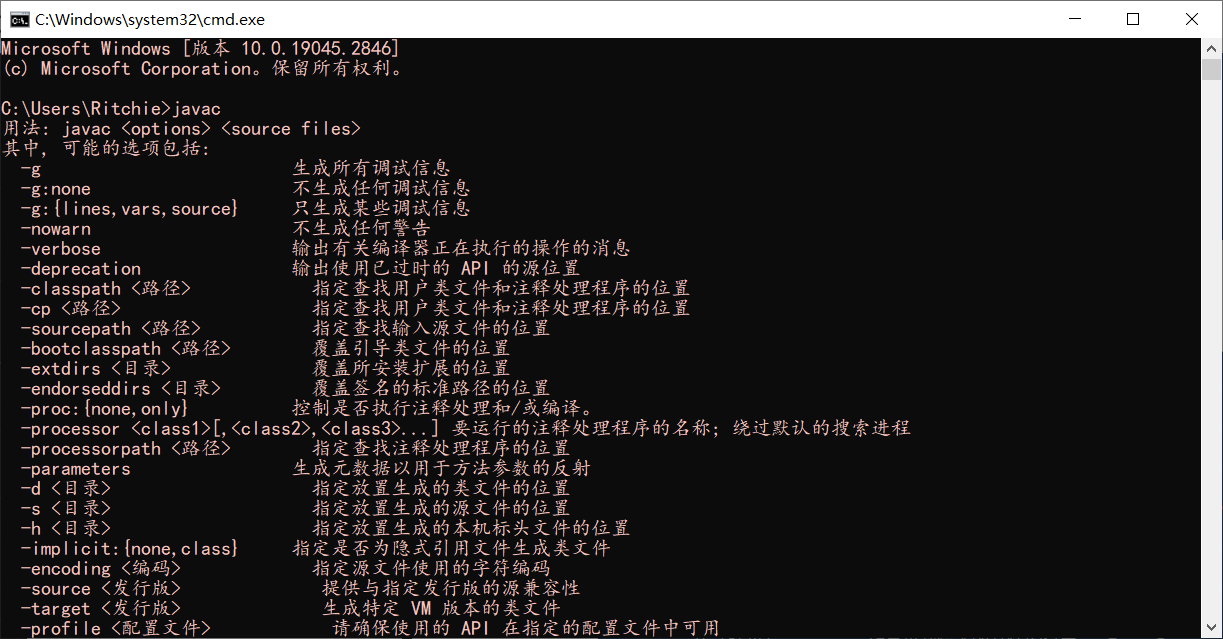Image resolution: width=1223 pixels, height=639 pixels.
Task: Close the command prompt window
Action: 1191,19
